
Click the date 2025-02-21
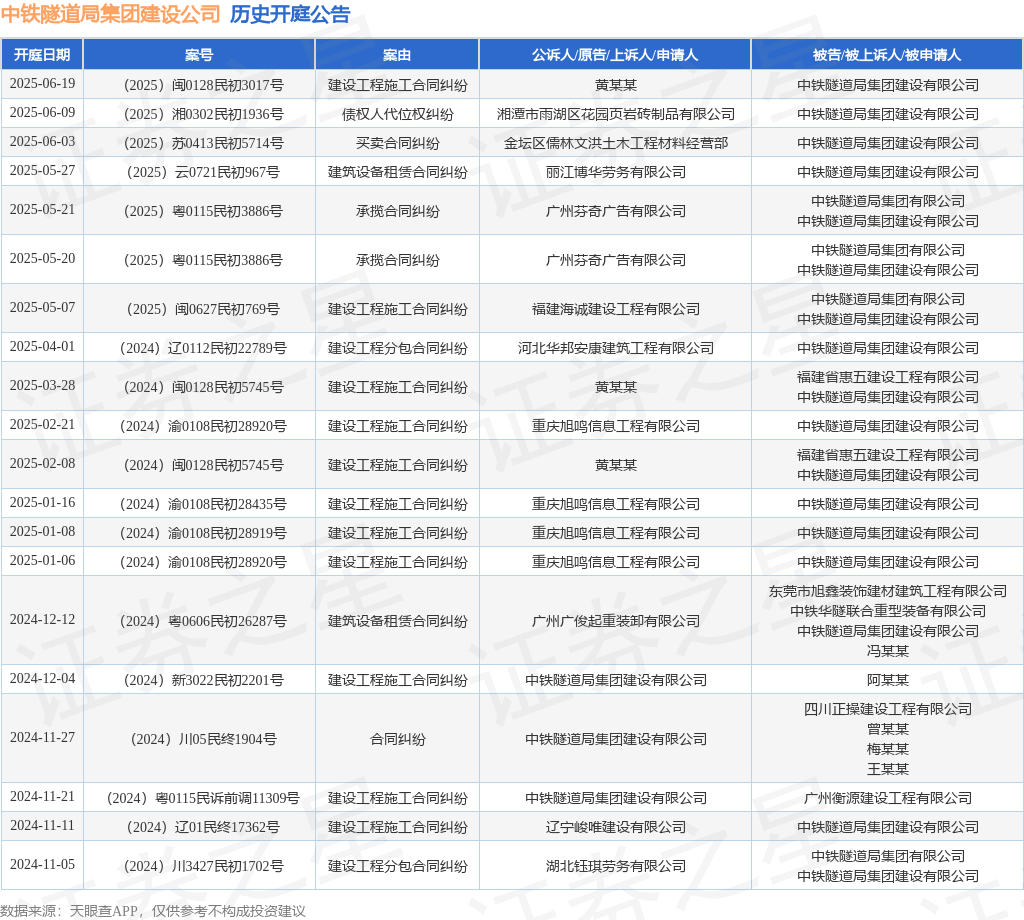point(42,424)
